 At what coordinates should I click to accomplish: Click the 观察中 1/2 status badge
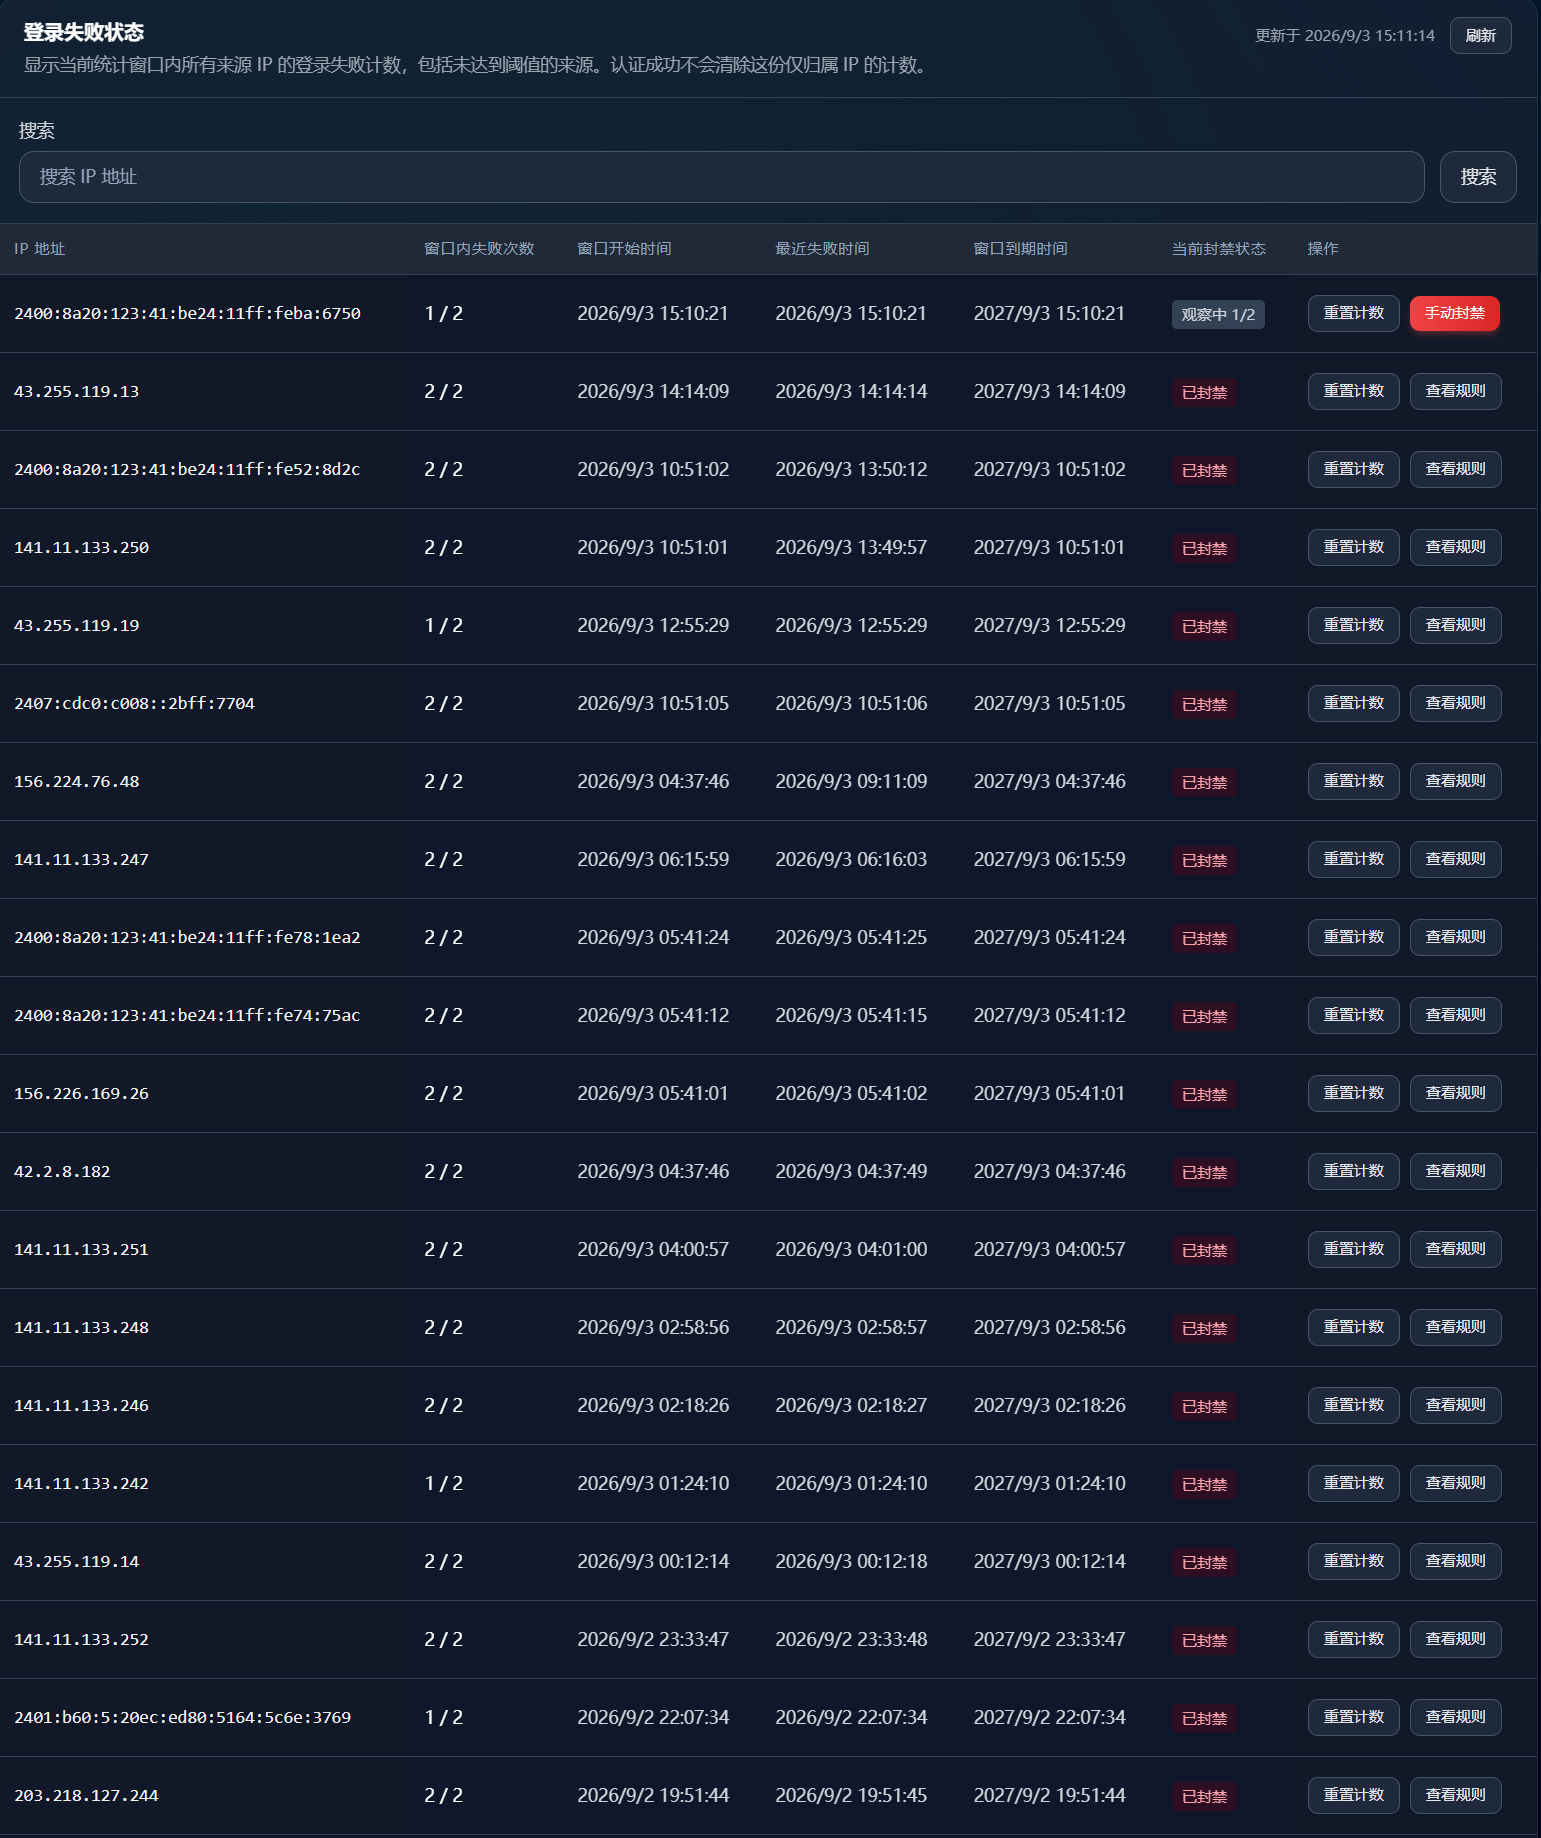coord(1218,315)
